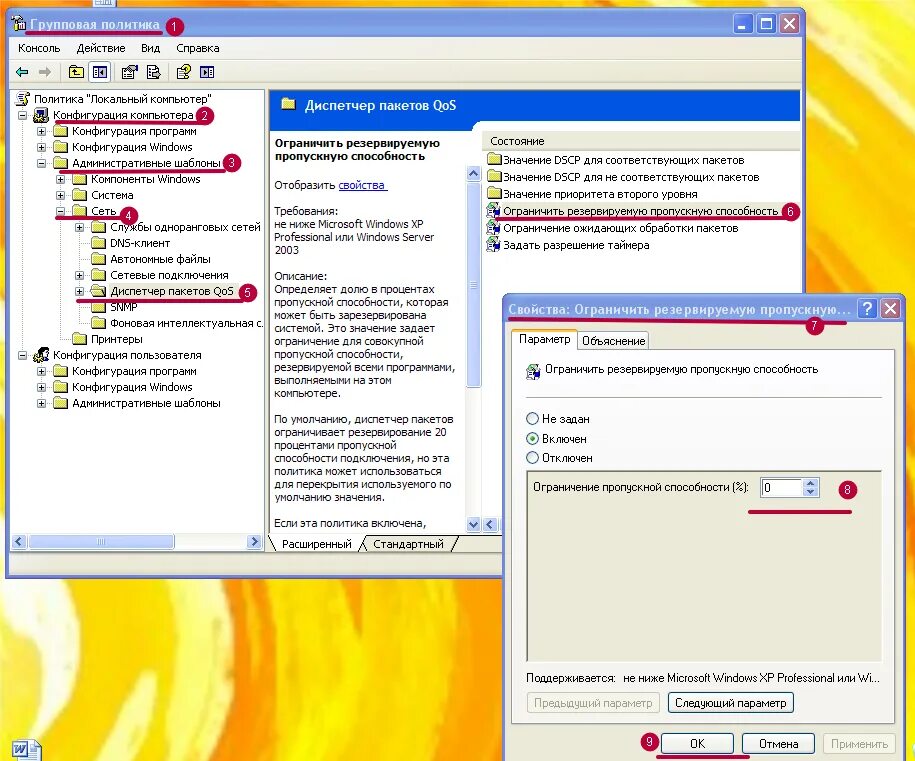Open the Консоль menu
The width and height of the screenshot is (915, 761).
(39, 48)
